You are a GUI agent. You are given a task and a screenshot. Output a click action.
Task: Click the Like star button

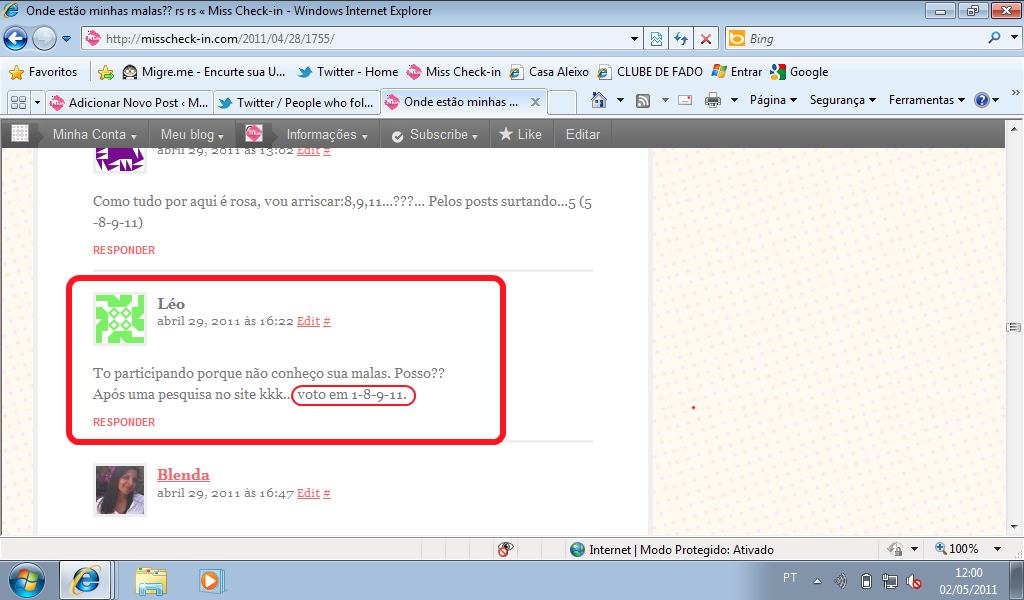520,134
